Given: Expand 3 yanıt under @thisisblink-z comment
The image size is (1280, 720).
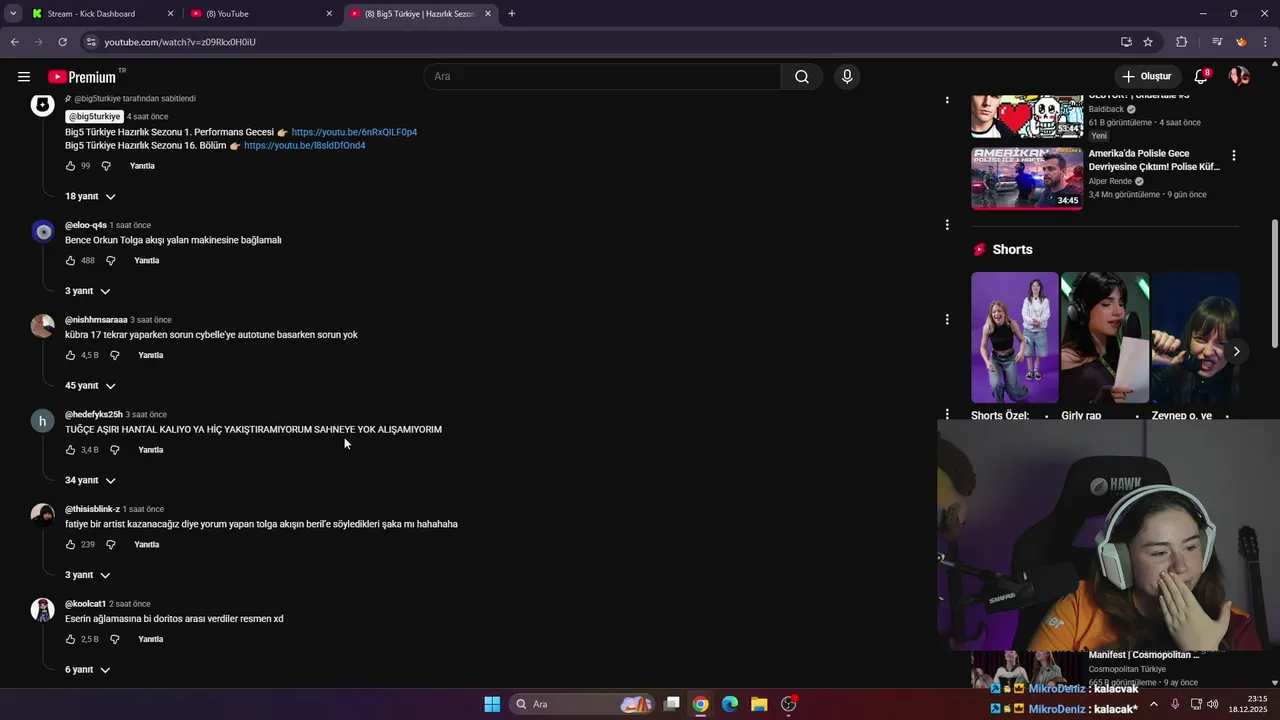Looking at the screenshot, I should [x=88, y=575].
